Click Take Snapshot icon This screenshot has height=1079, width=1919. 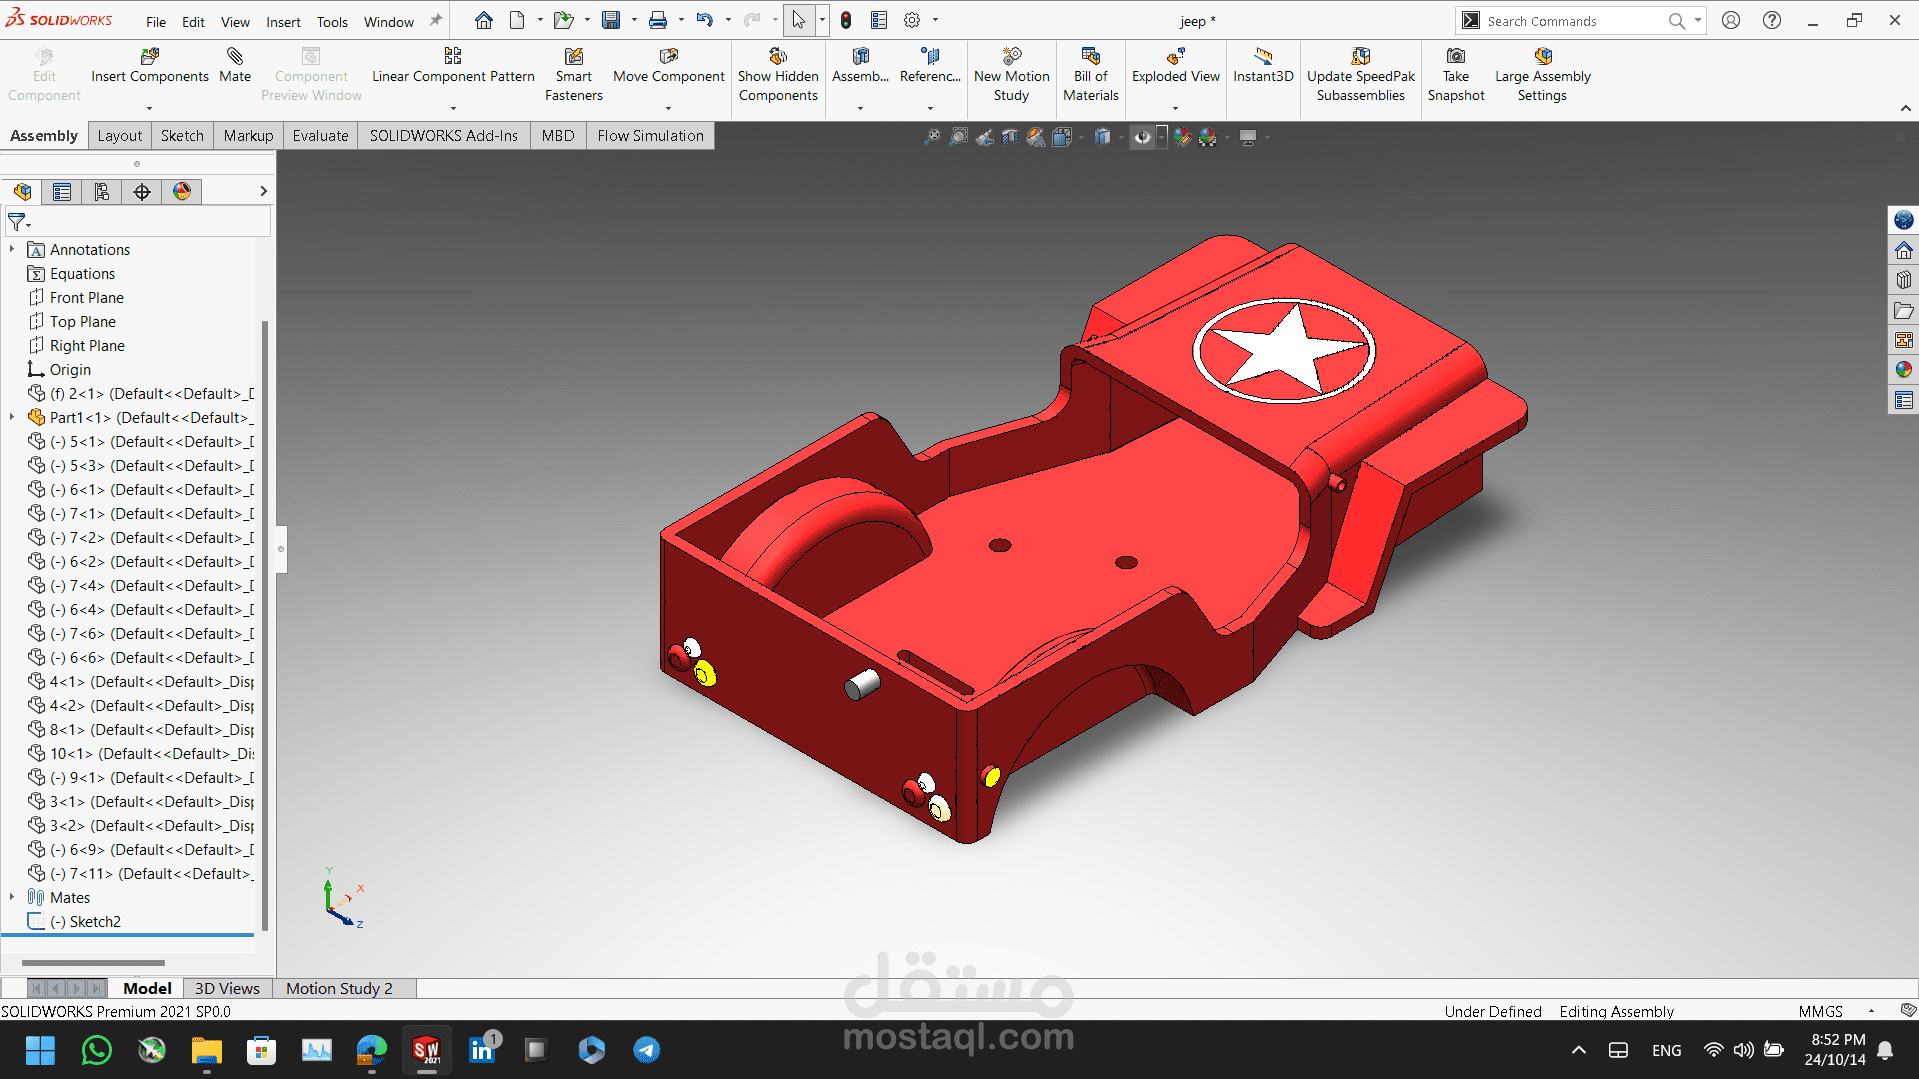[1456, 57]
